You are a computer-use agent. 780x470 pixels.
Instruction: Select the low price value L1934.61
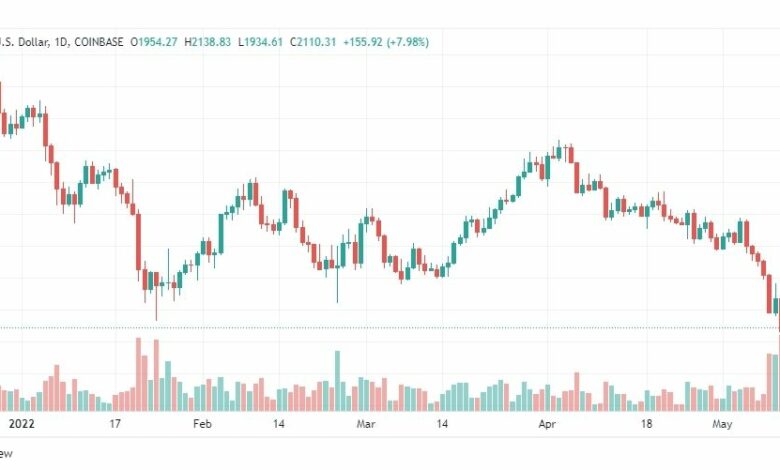[260, 42]
